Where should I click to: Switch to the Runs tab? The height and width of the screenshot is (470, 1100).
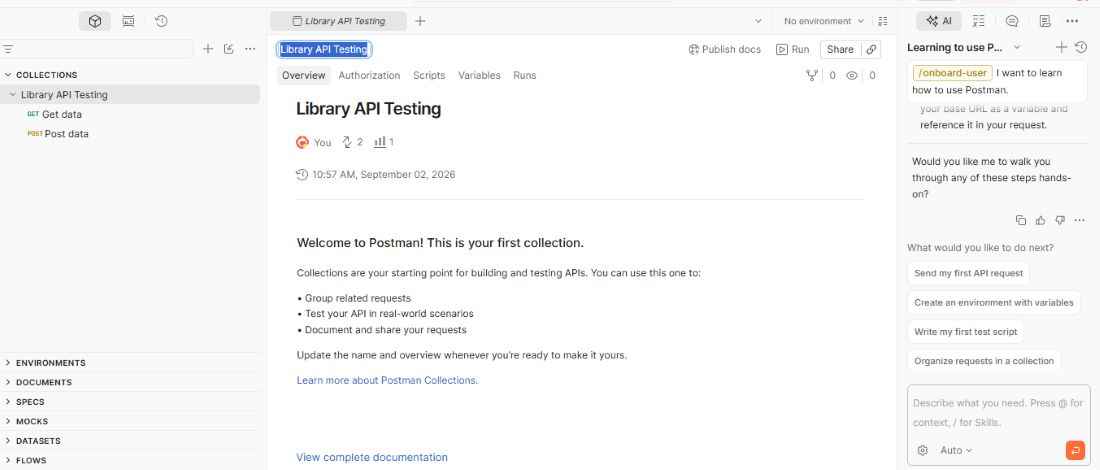click(x=525, y=75)
